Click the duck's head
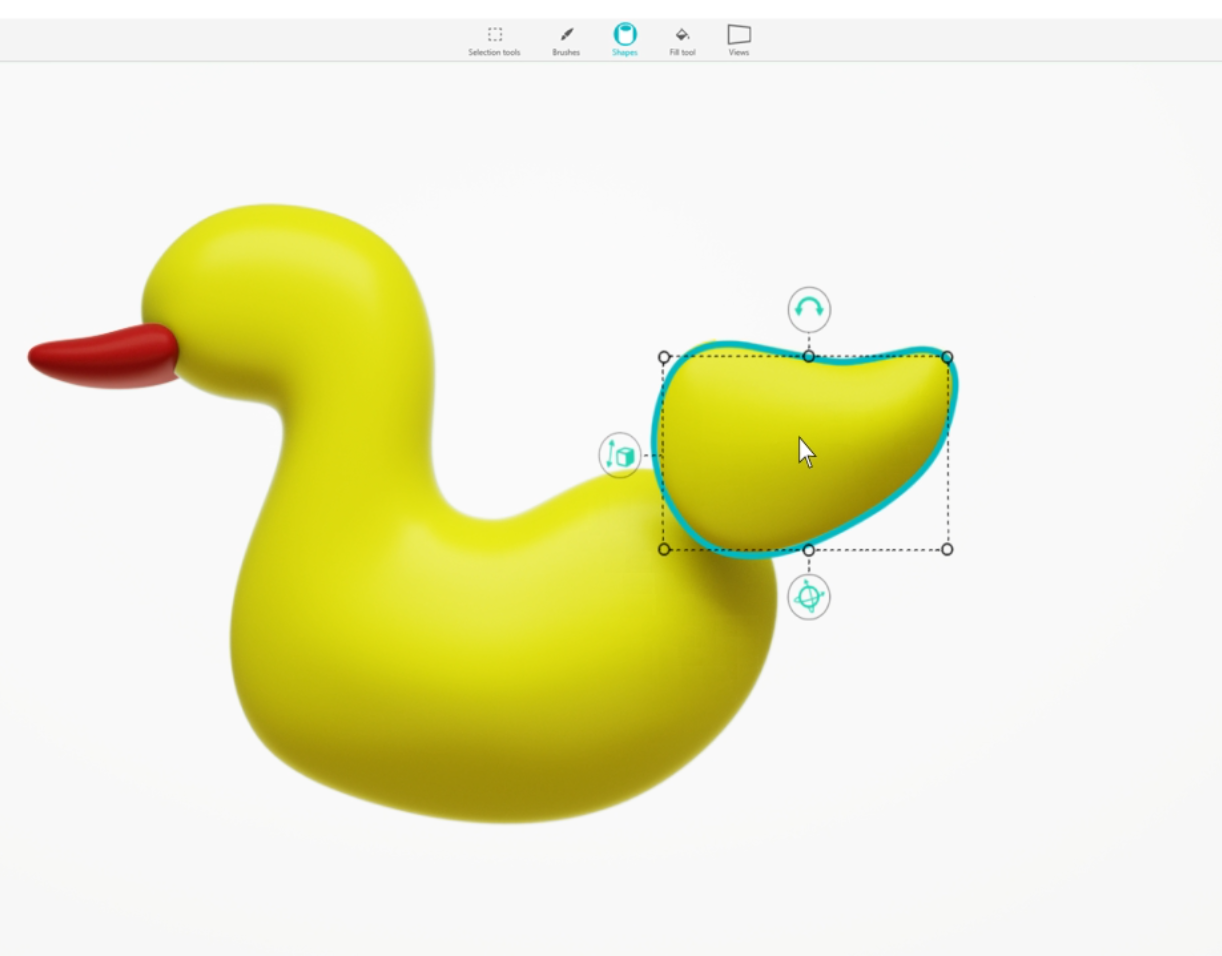The height and width of the screenshot is (956, 1222). point(280,290)
